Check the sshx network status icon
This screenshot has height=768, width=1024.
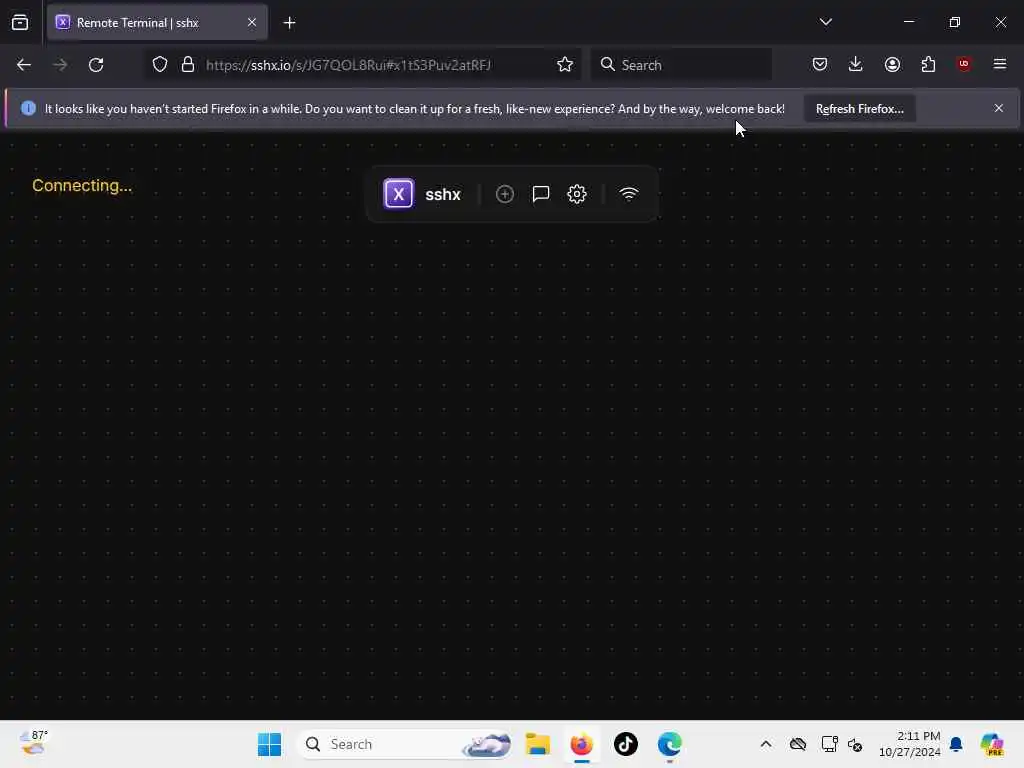pos(629,194)
